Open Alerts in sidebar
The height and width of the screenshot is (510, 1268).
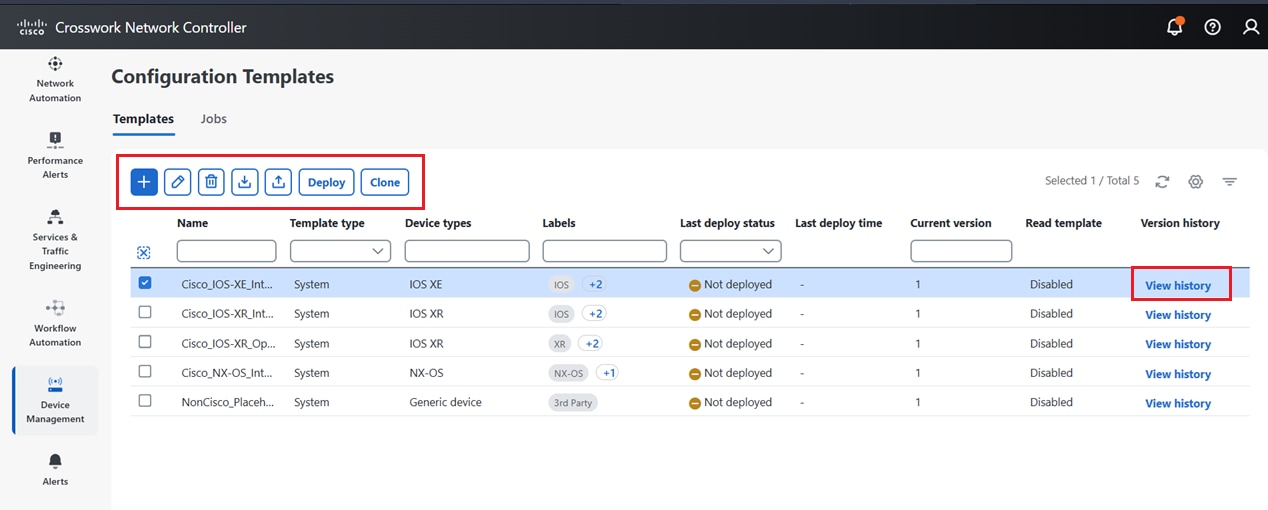click(x=55, y=470)
